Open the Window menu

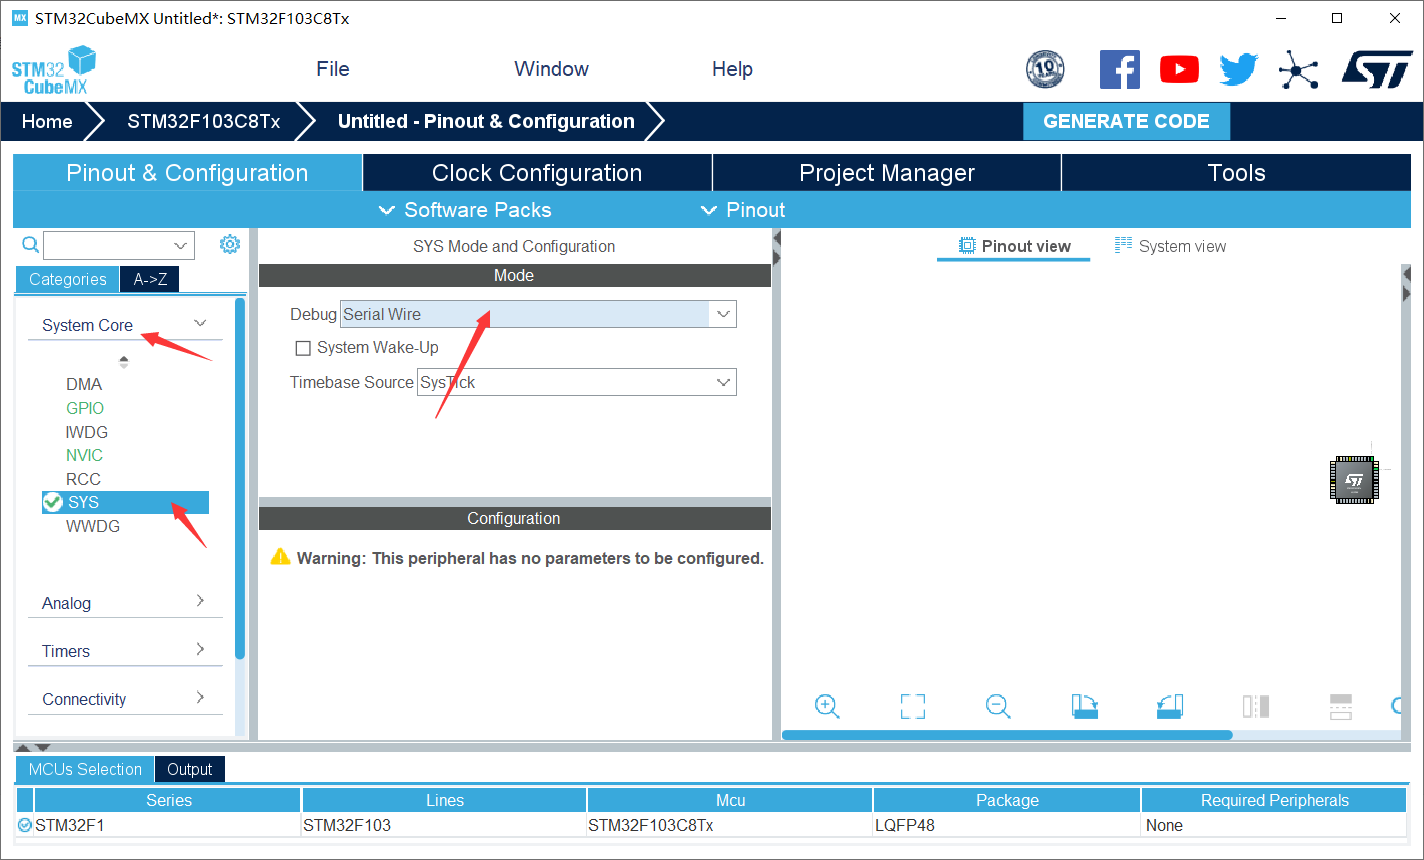(551, 69)
